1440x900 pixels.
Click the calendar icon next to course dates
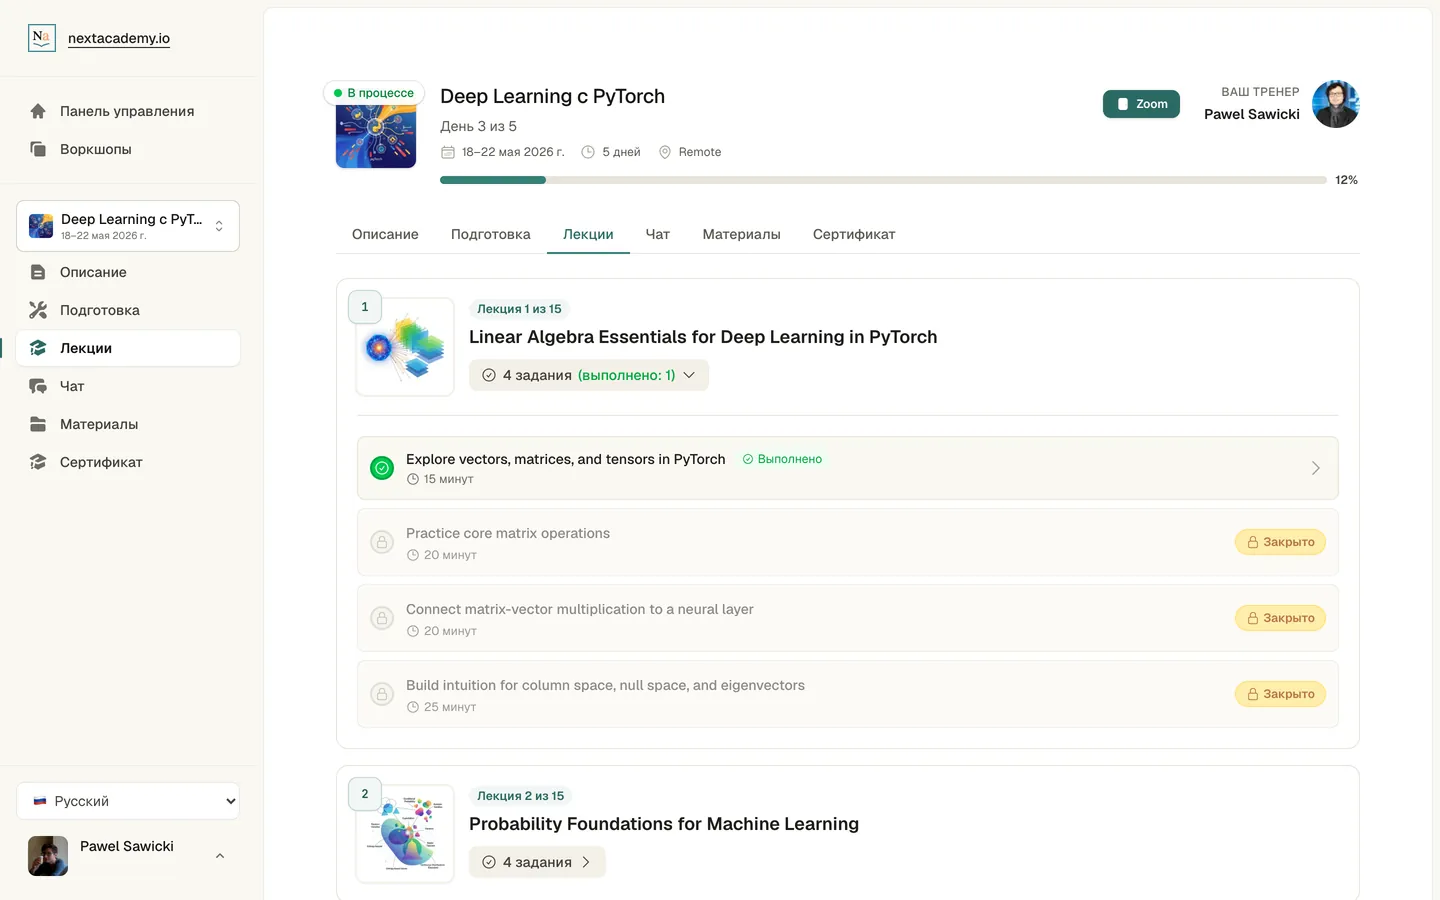[x=448, y=152]
